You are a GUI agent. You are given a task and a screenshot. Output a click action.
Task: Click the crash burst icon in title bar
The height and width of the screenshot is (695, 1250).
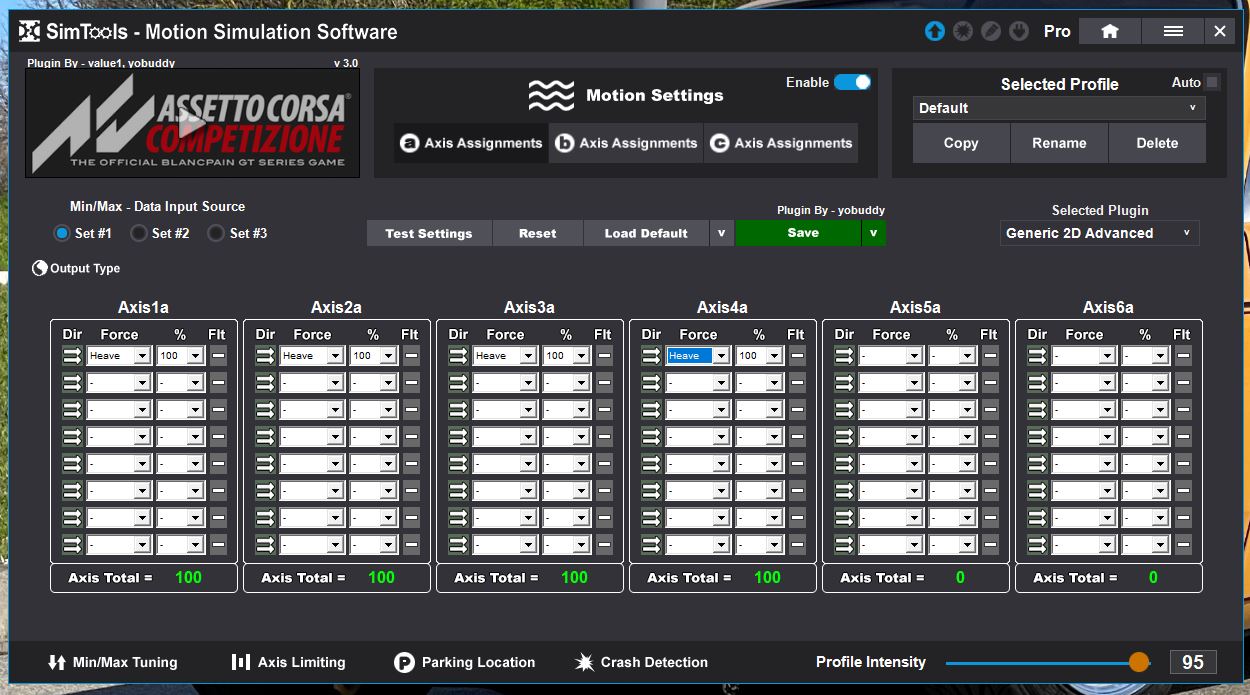tap(963, 31)
